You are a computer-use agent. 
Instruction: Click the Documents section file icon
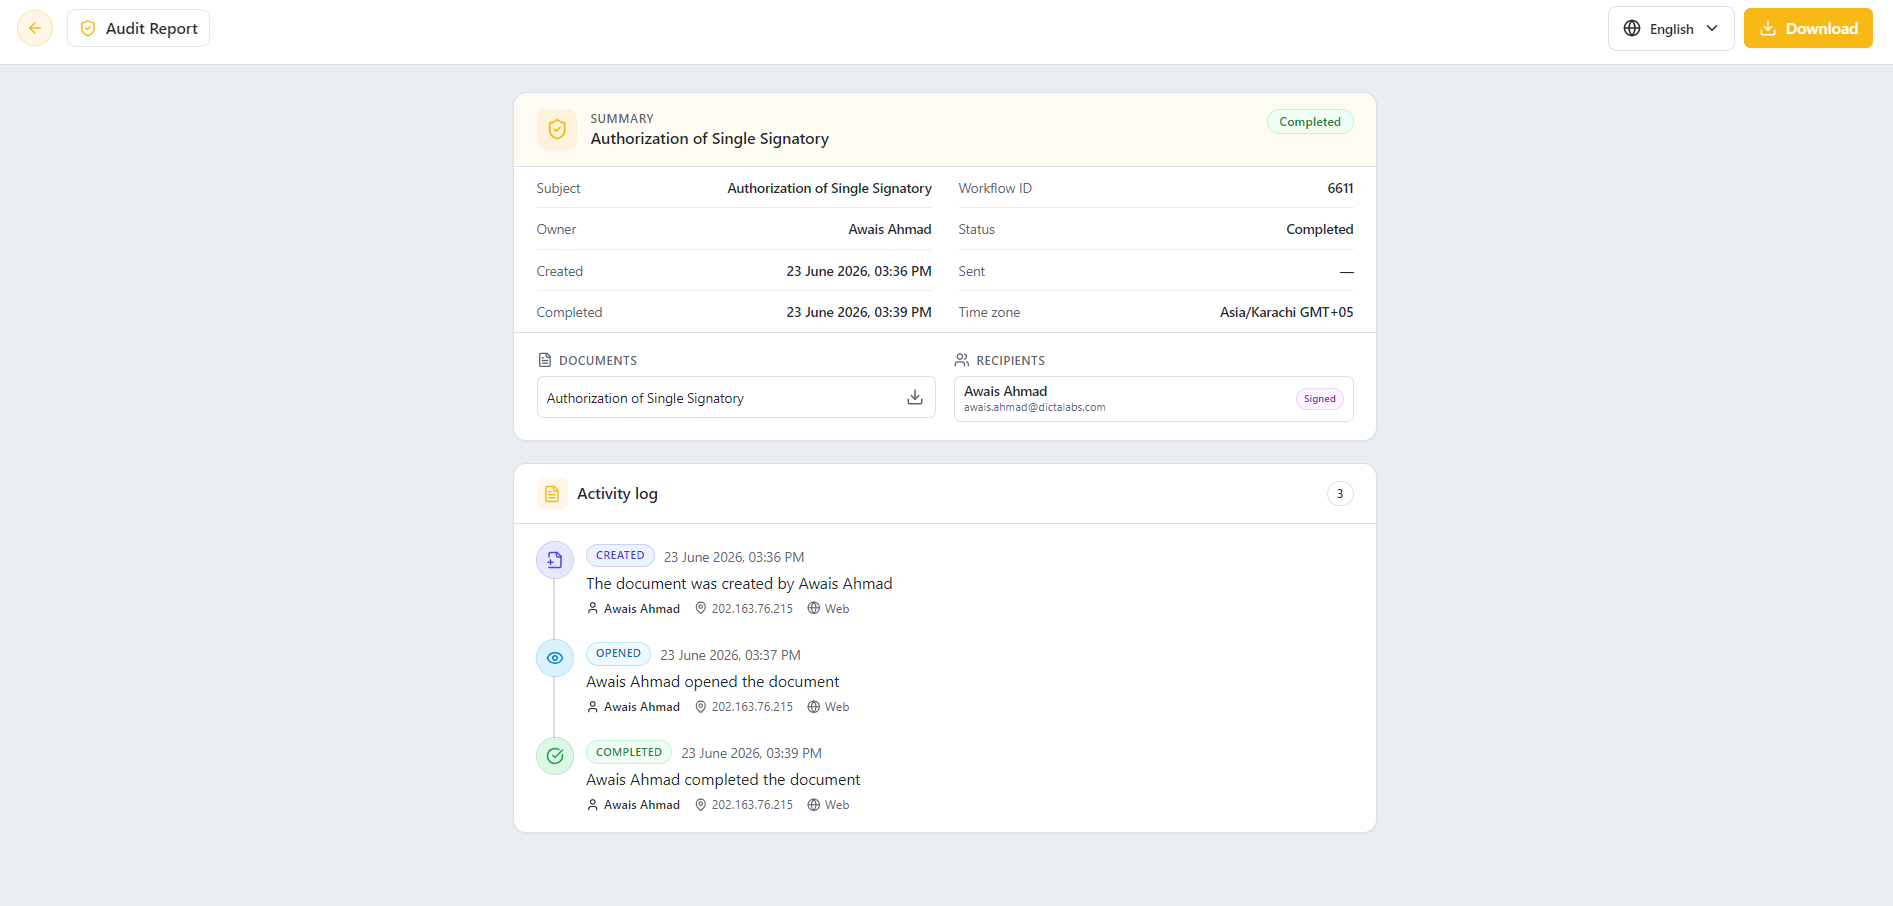pyautogui.click(x=545, y=360)
